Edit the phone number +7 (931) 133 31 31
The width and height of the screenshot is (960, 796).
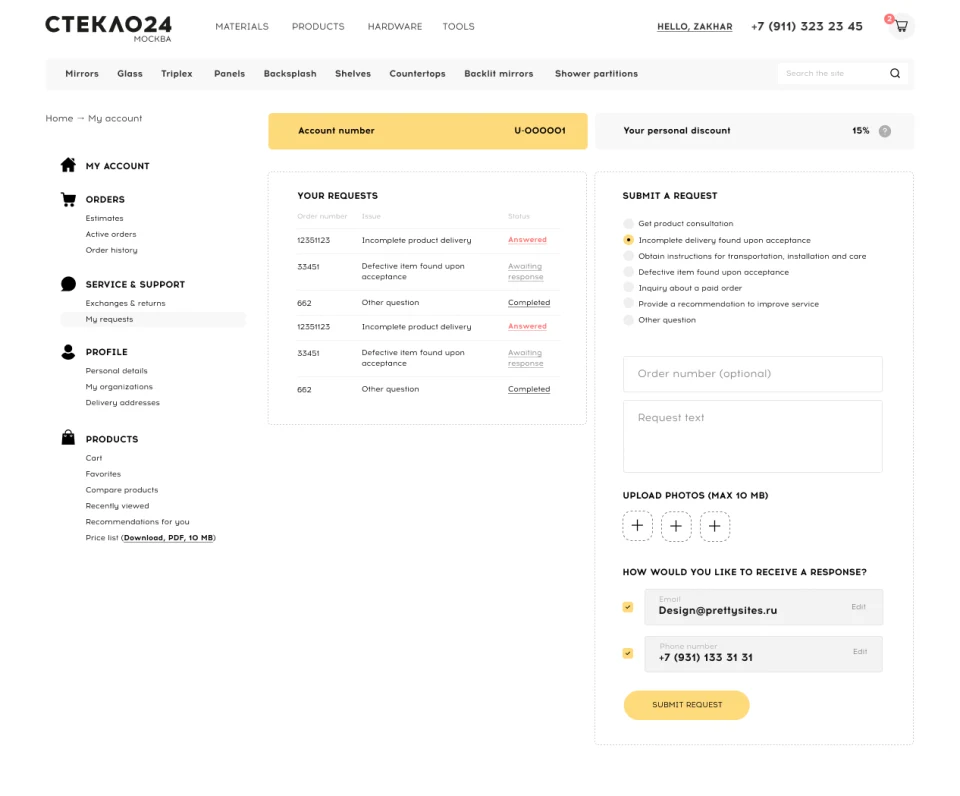860,651
